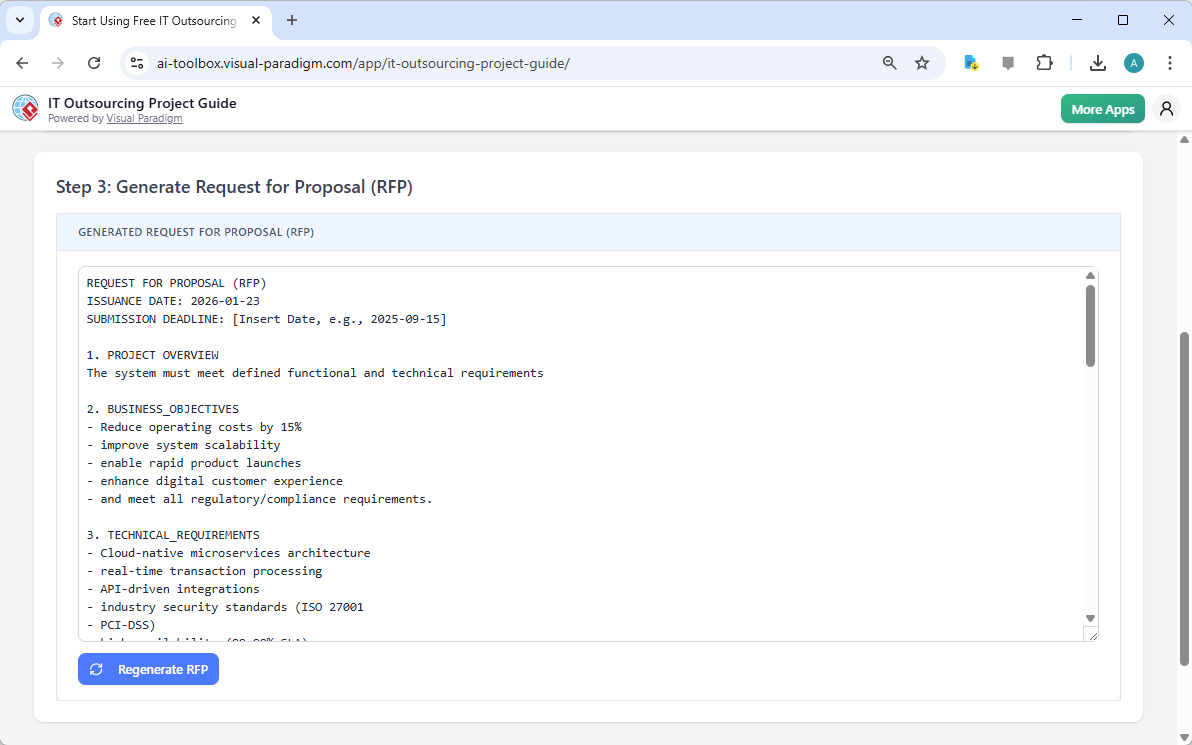Open site information settings in address bar
This screenshot has width=1192, height=745.
136,62
